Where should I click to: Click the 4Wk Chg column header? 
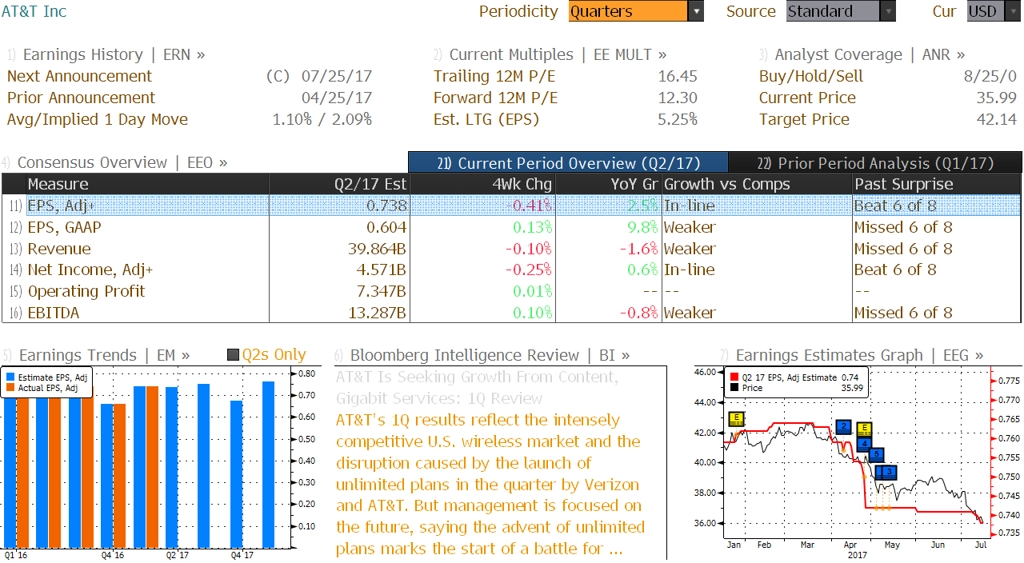tap(483, 184)
